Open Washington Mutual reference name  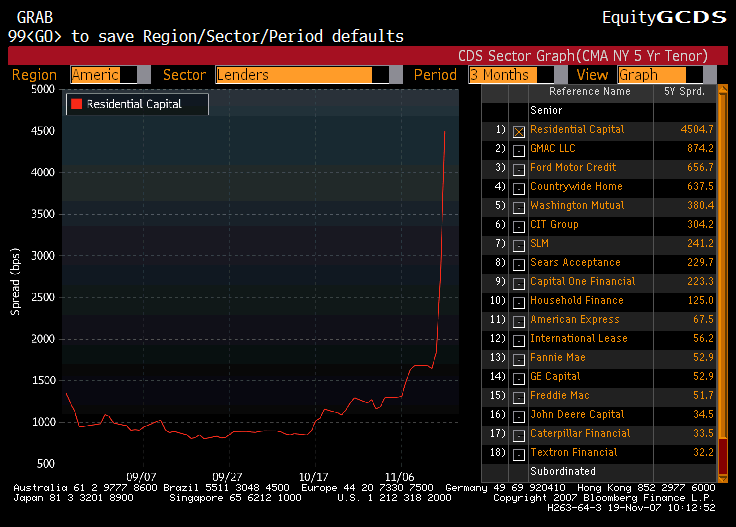(577, 206)
